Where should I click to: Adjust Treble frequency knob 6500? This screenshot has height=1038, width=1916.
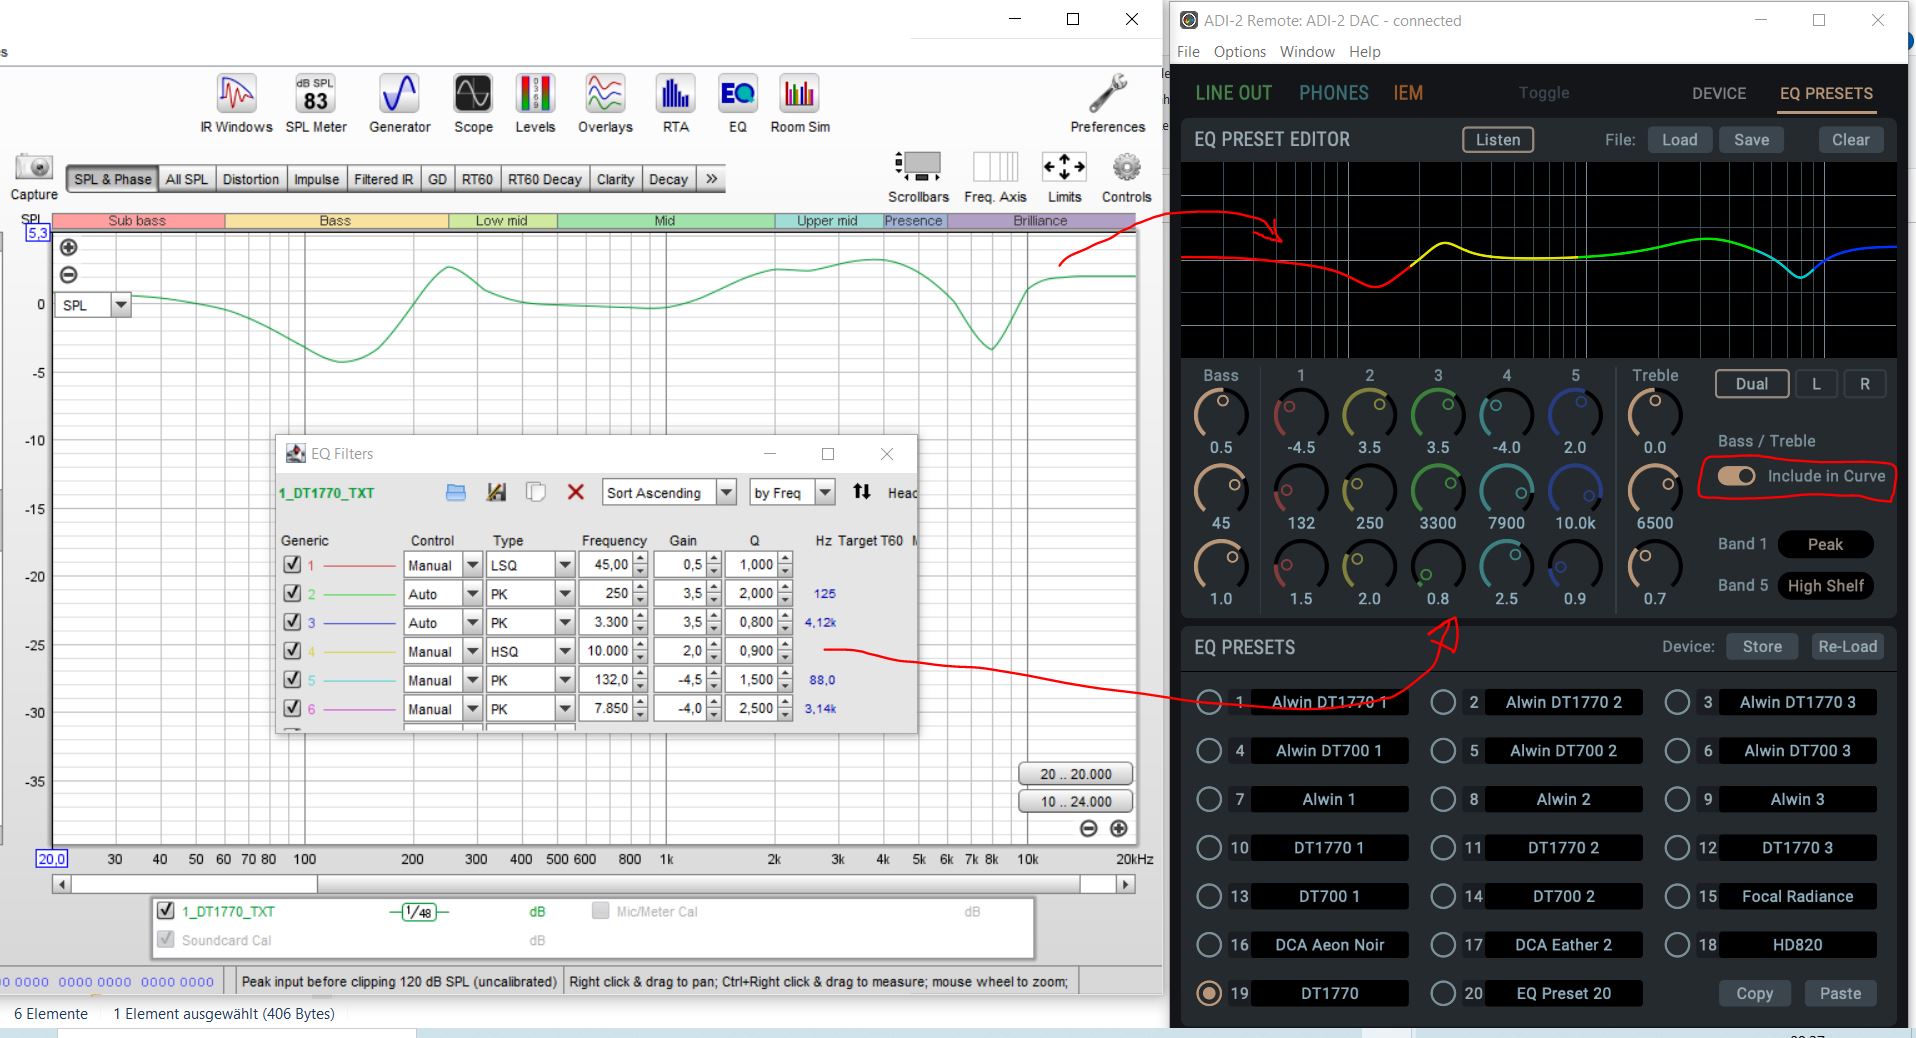(1655, 489)
